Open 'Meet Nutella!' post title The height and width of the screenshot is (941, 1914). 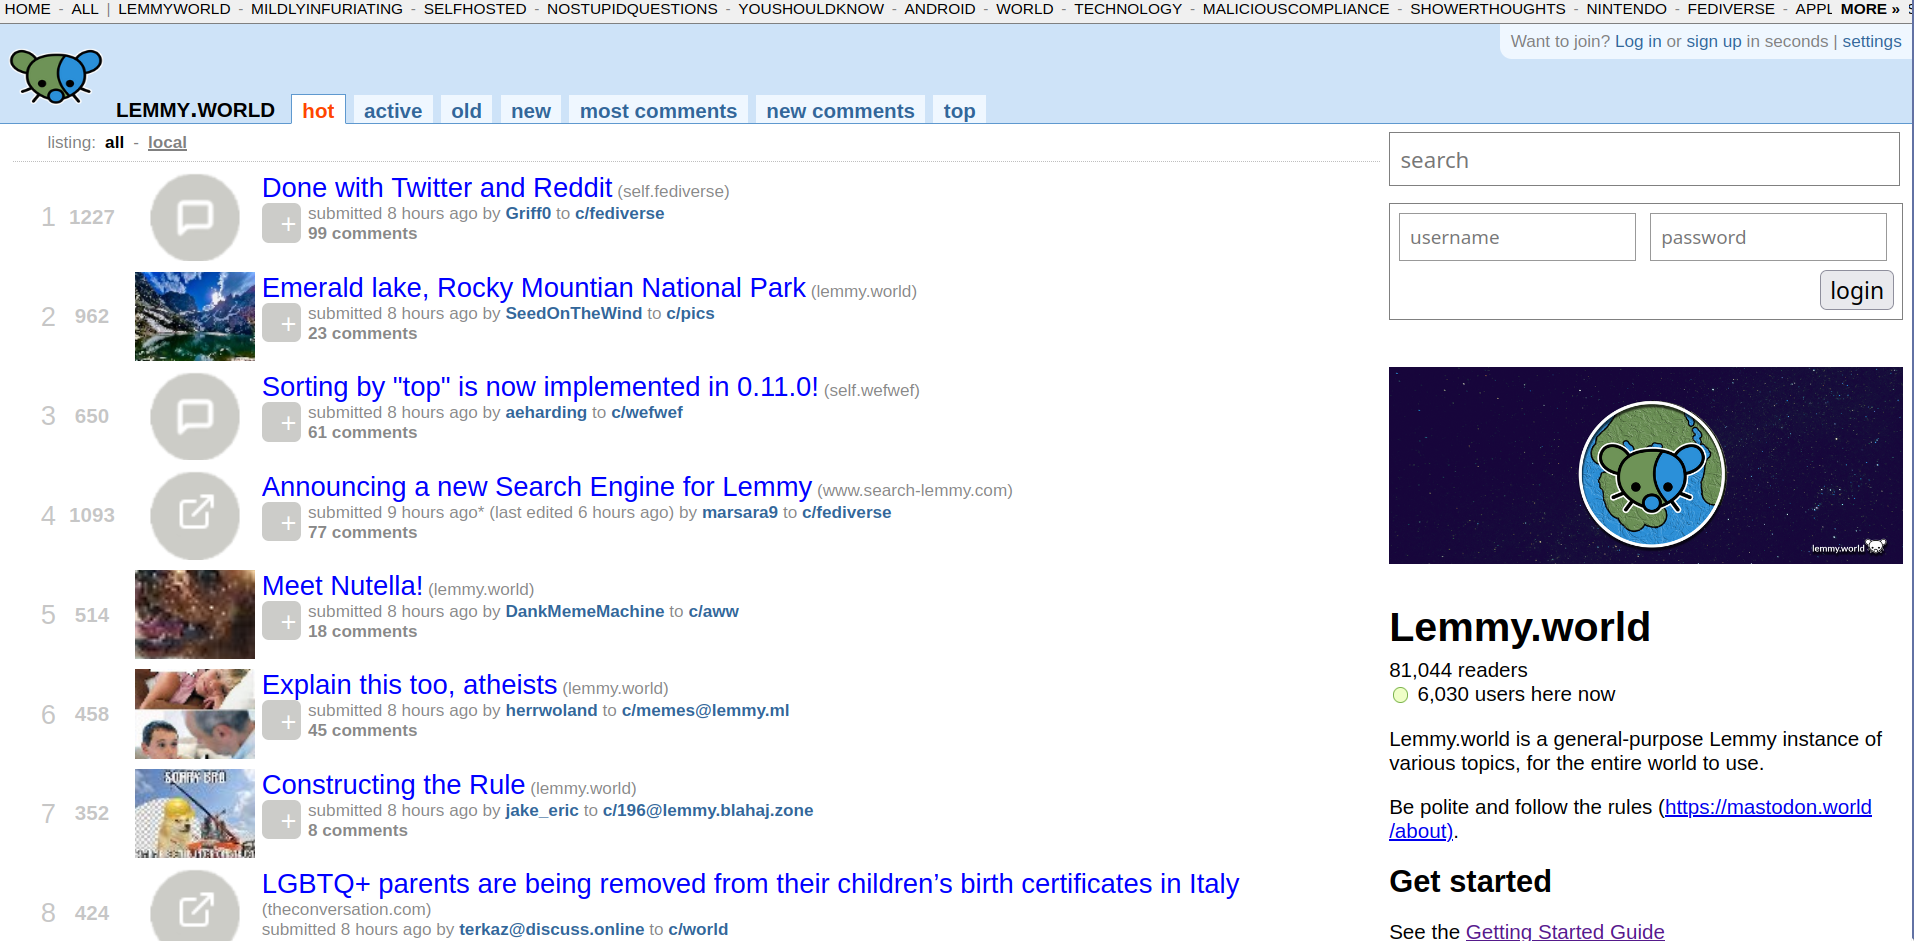pyautogui.click(x=342, y=586)
